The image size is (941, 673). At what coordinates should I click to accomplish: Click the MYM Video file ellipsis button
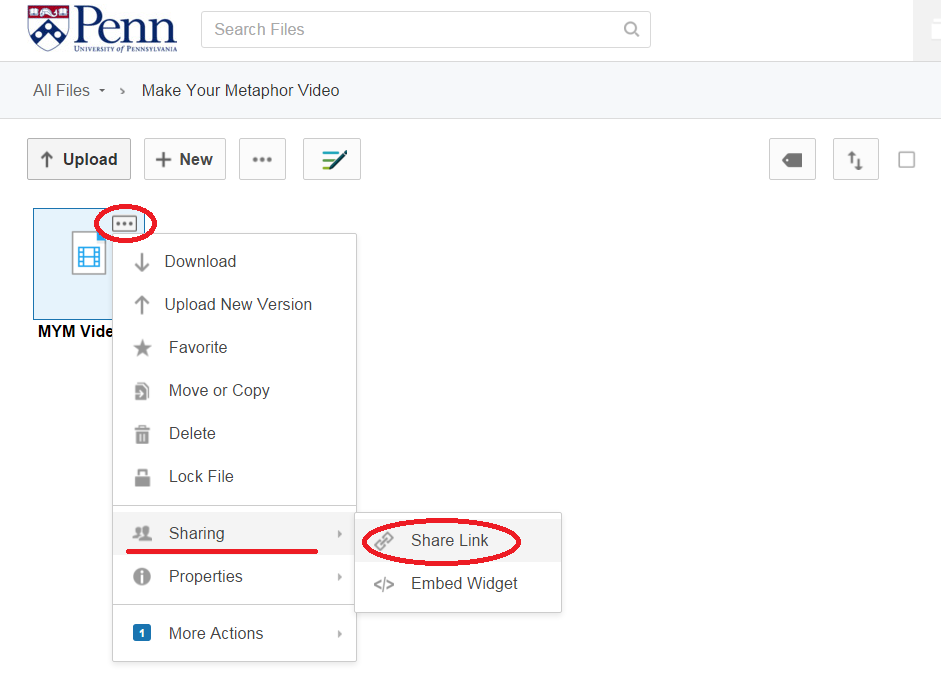point(125,224)
